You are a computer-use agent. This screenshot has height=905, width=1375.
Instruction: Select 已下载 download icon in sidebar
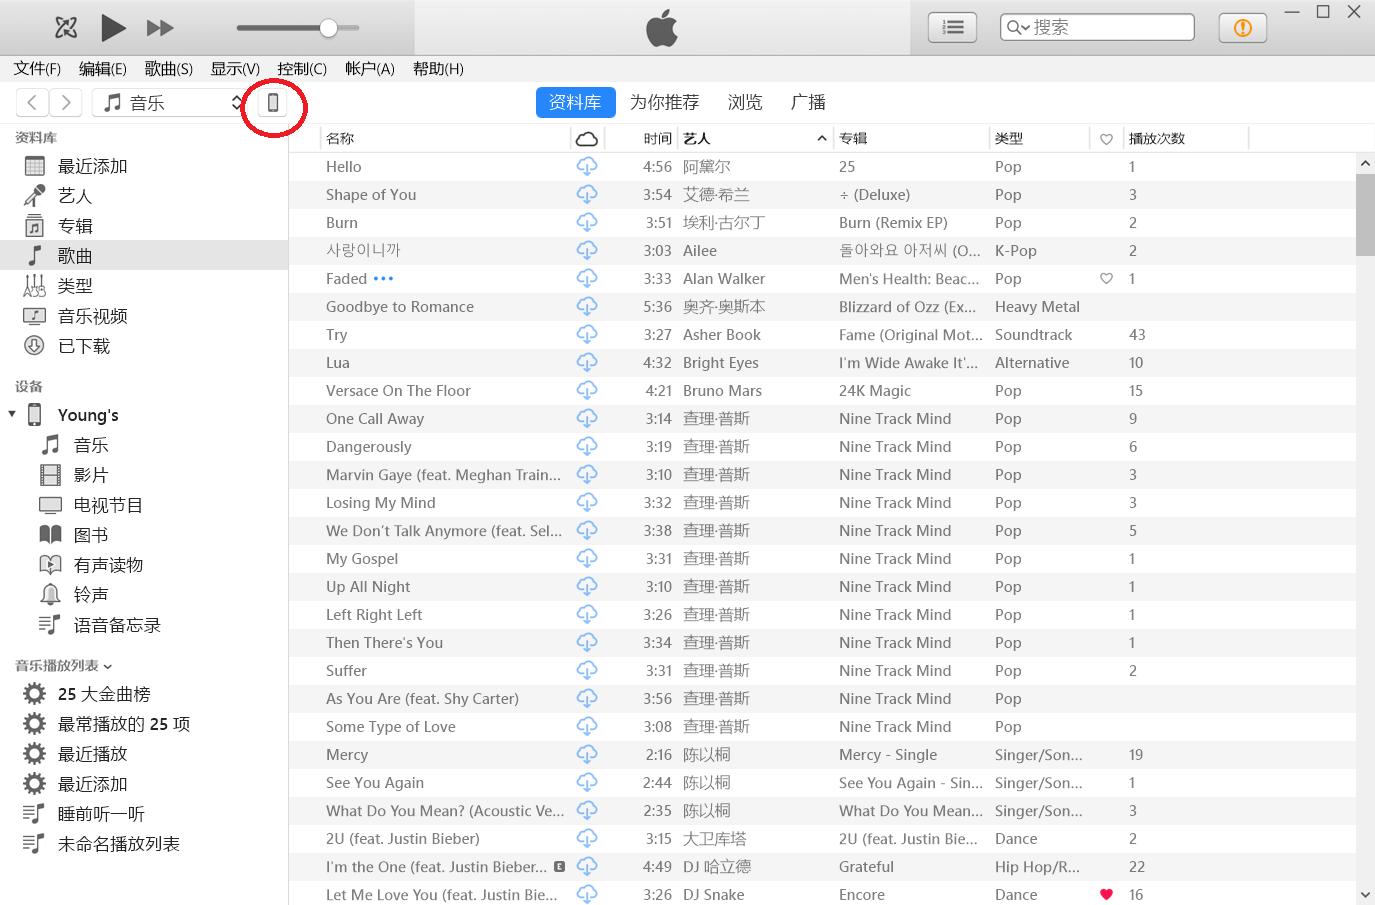[x=35, y=346]
